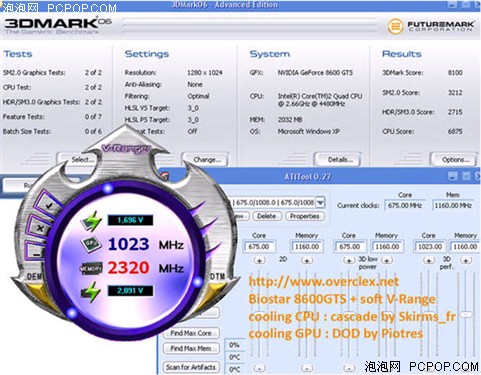
Task: Click the GPU chip icon in V-Ranger
Action: (91, 244)
